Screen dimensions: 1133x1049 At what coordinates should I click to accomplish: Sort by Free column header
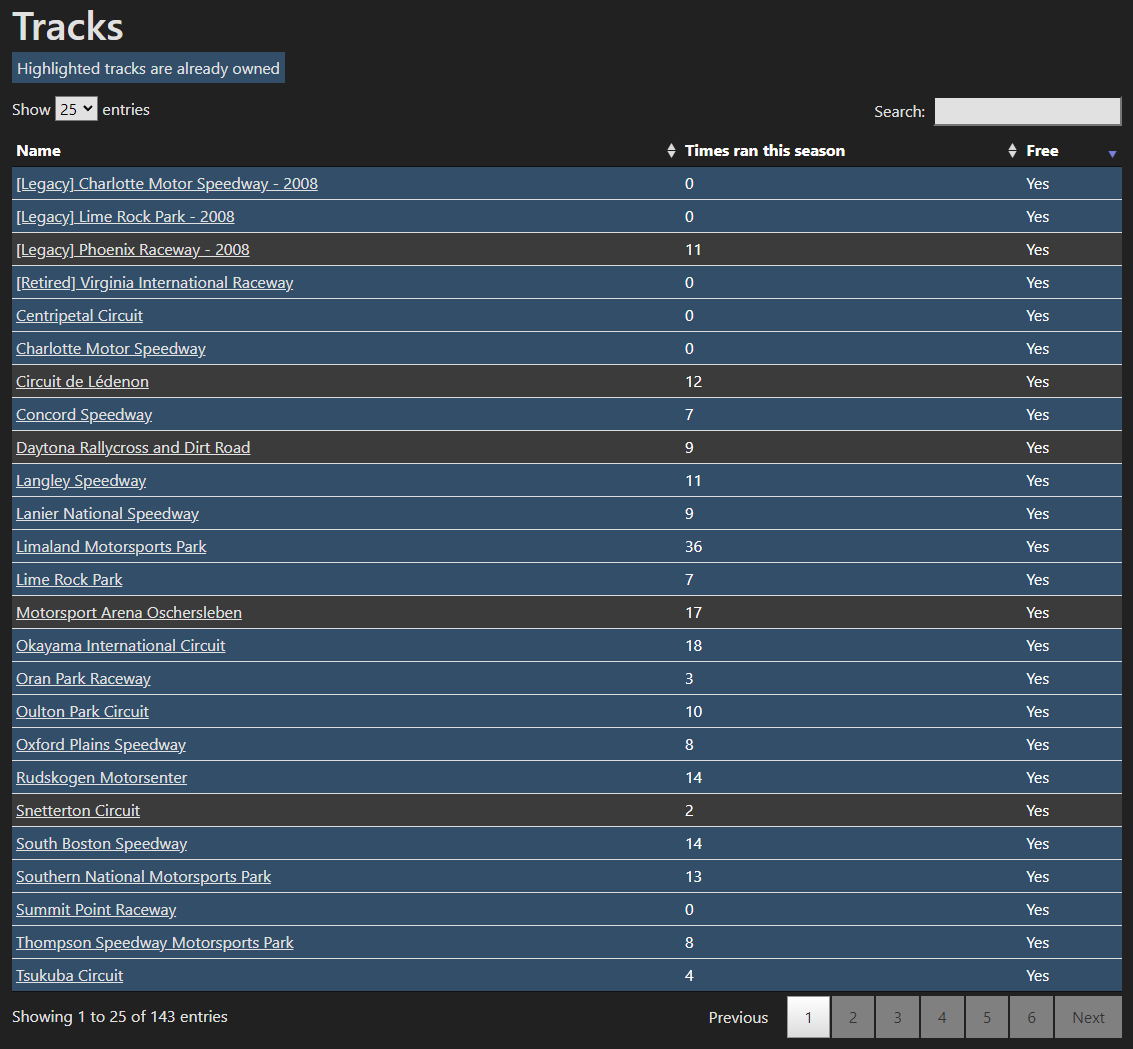tap(1072, 150)
